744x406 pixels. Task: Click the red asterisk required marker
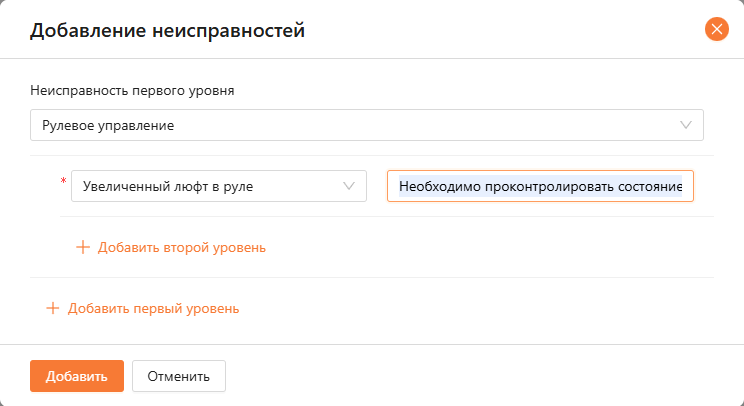(x=64, y=182)
